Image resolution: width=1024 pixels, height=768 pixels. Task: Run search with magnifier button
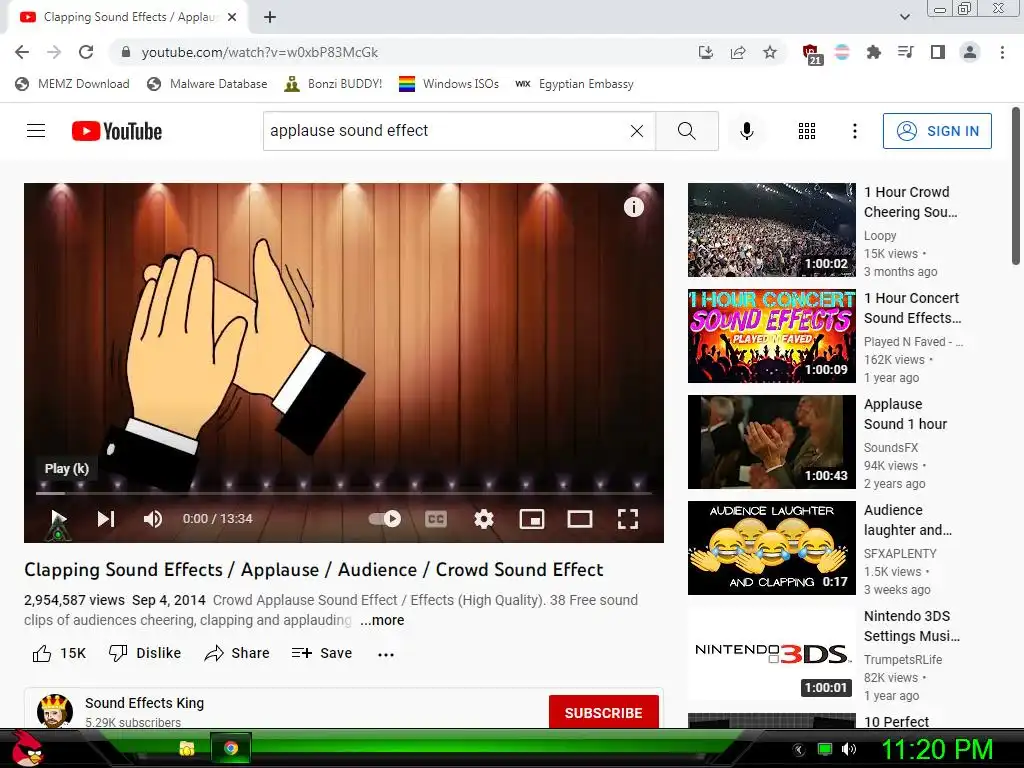686,131
